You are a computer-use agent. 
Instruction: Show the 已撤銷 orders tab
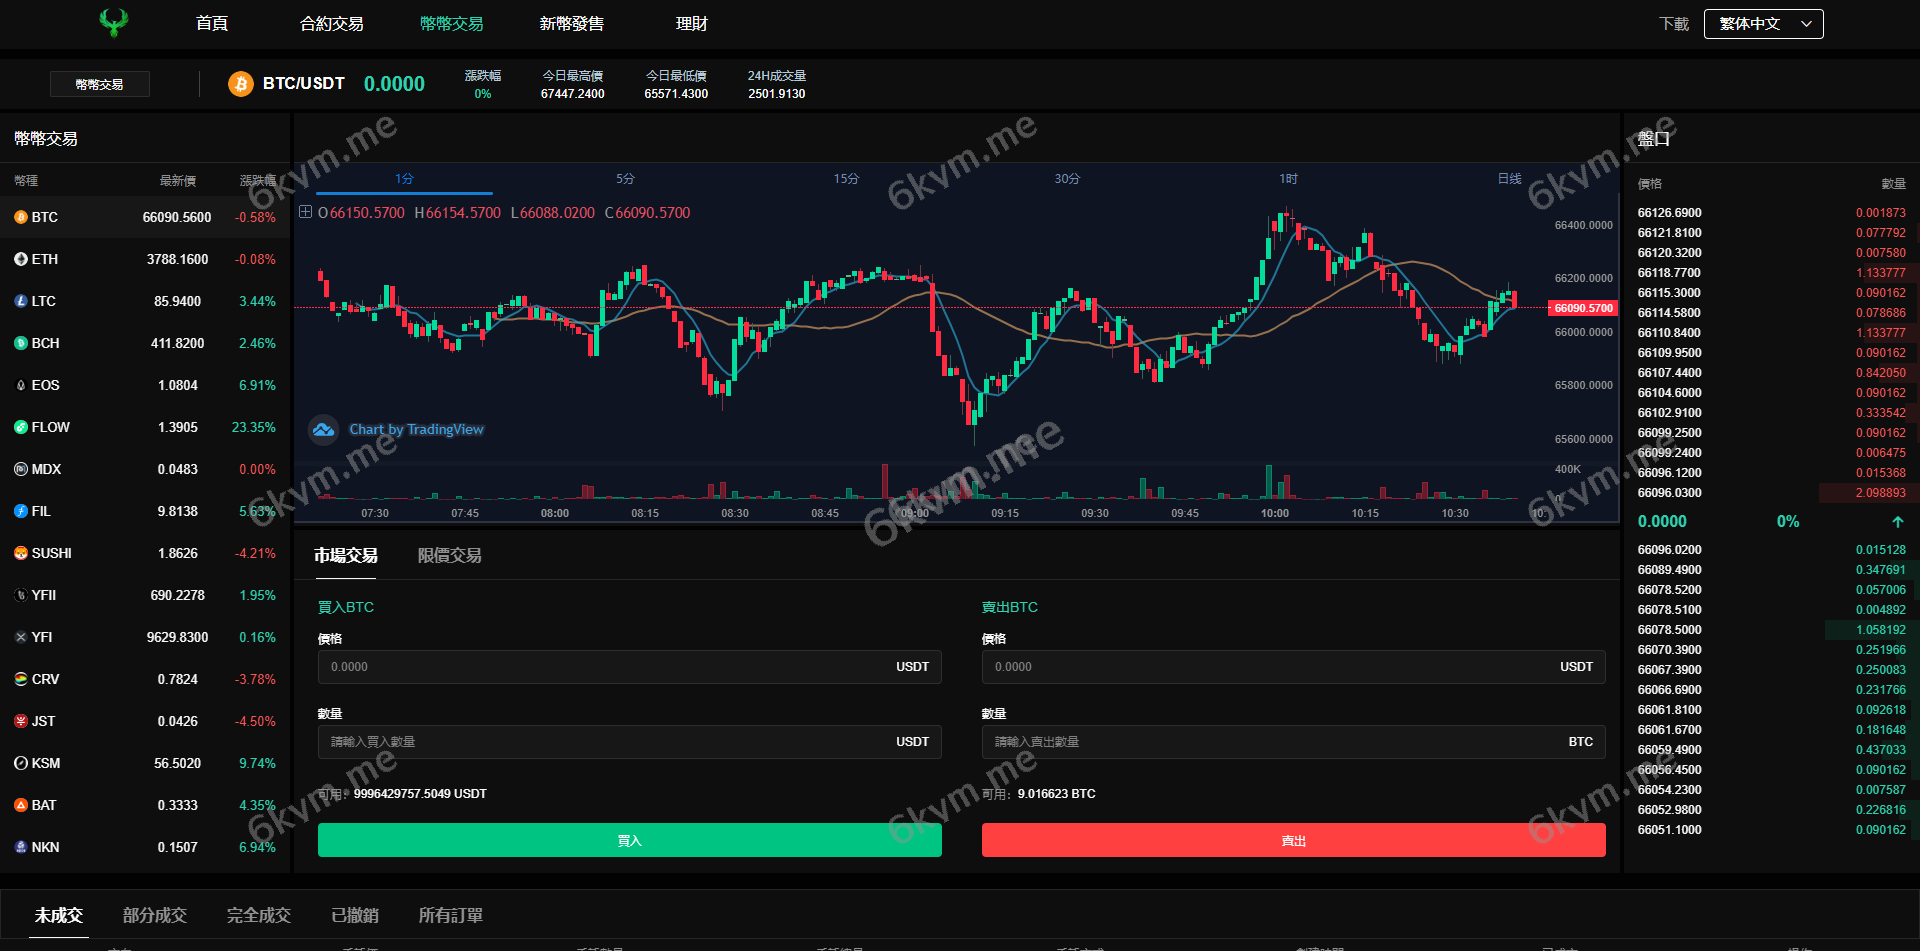click(x=354, y=915)
